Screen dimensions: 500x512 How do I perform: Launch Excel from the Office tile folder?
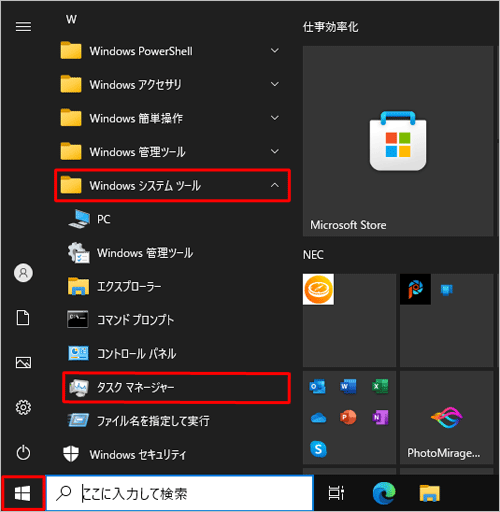coord(380,386)
